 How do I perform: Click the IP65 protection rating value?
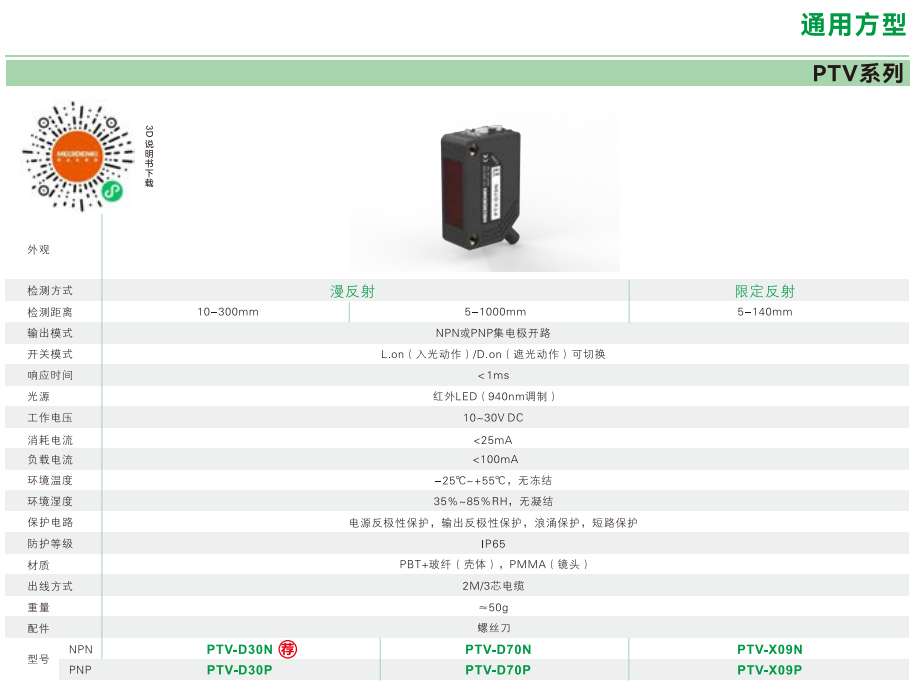pyautogui.click(x=493, y=544)
